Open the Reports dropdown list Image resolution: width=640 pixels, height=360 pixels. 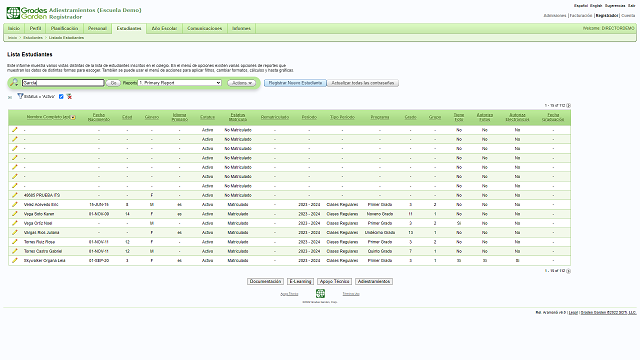180,83
